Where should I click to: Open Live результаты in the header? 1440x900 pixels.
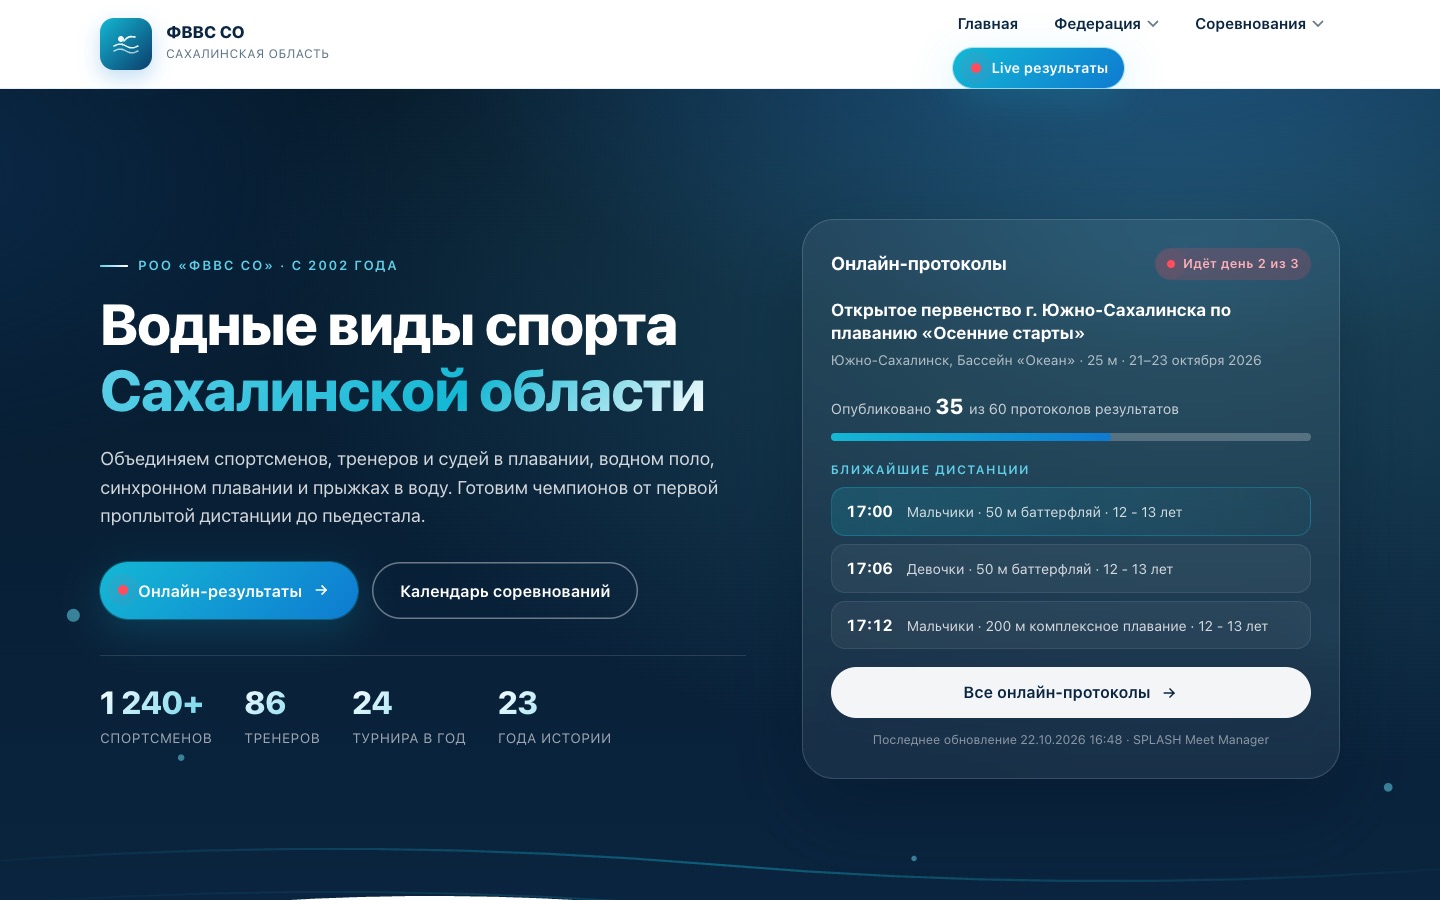click(x=1038, y=68)
